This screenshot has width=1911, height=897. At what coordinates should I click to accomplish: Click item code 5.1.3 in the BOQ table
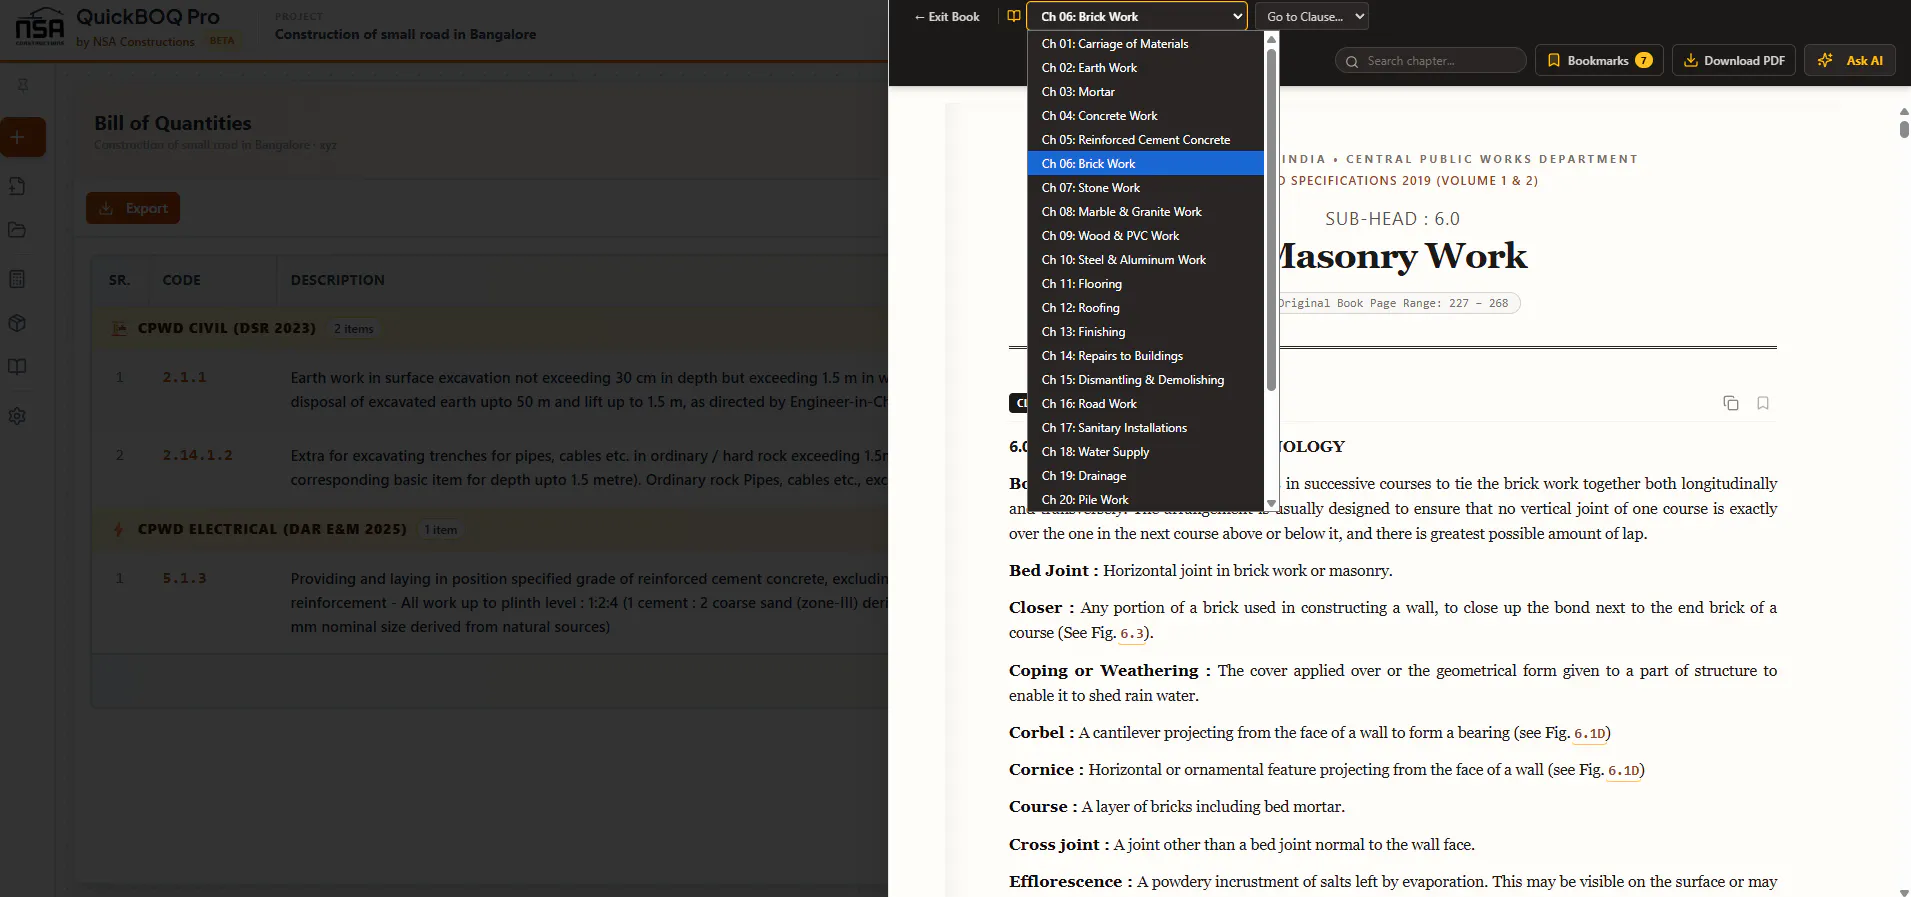tap(185, 579)
